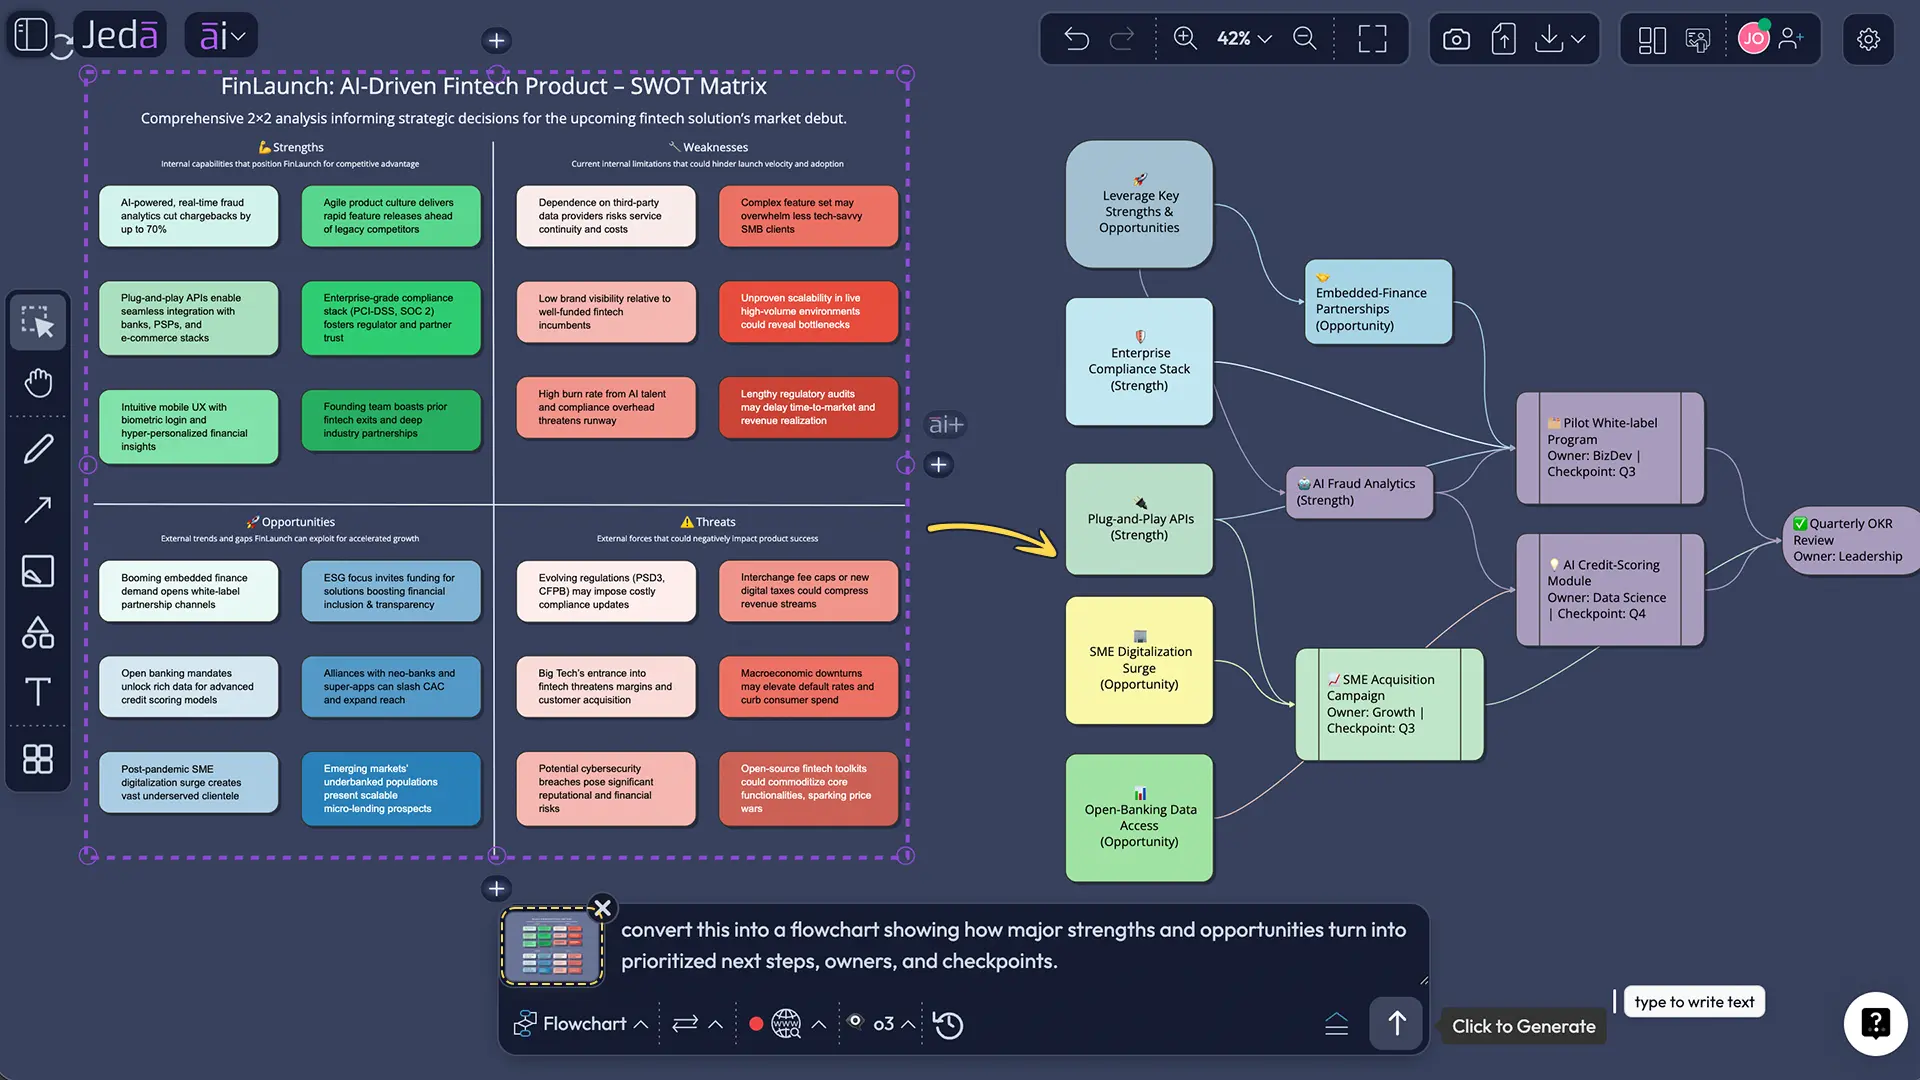Zoom out with the magnifier minus
Viewport: 1920px width, 1080px height.
point(1305,39)
